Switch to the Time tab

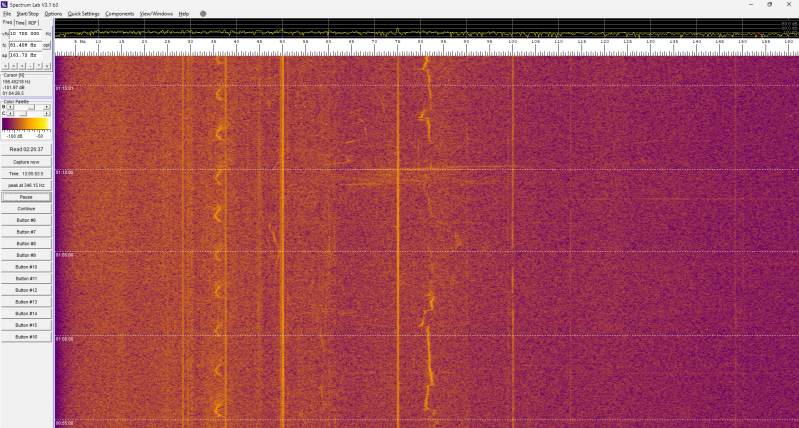coord(20,23)
